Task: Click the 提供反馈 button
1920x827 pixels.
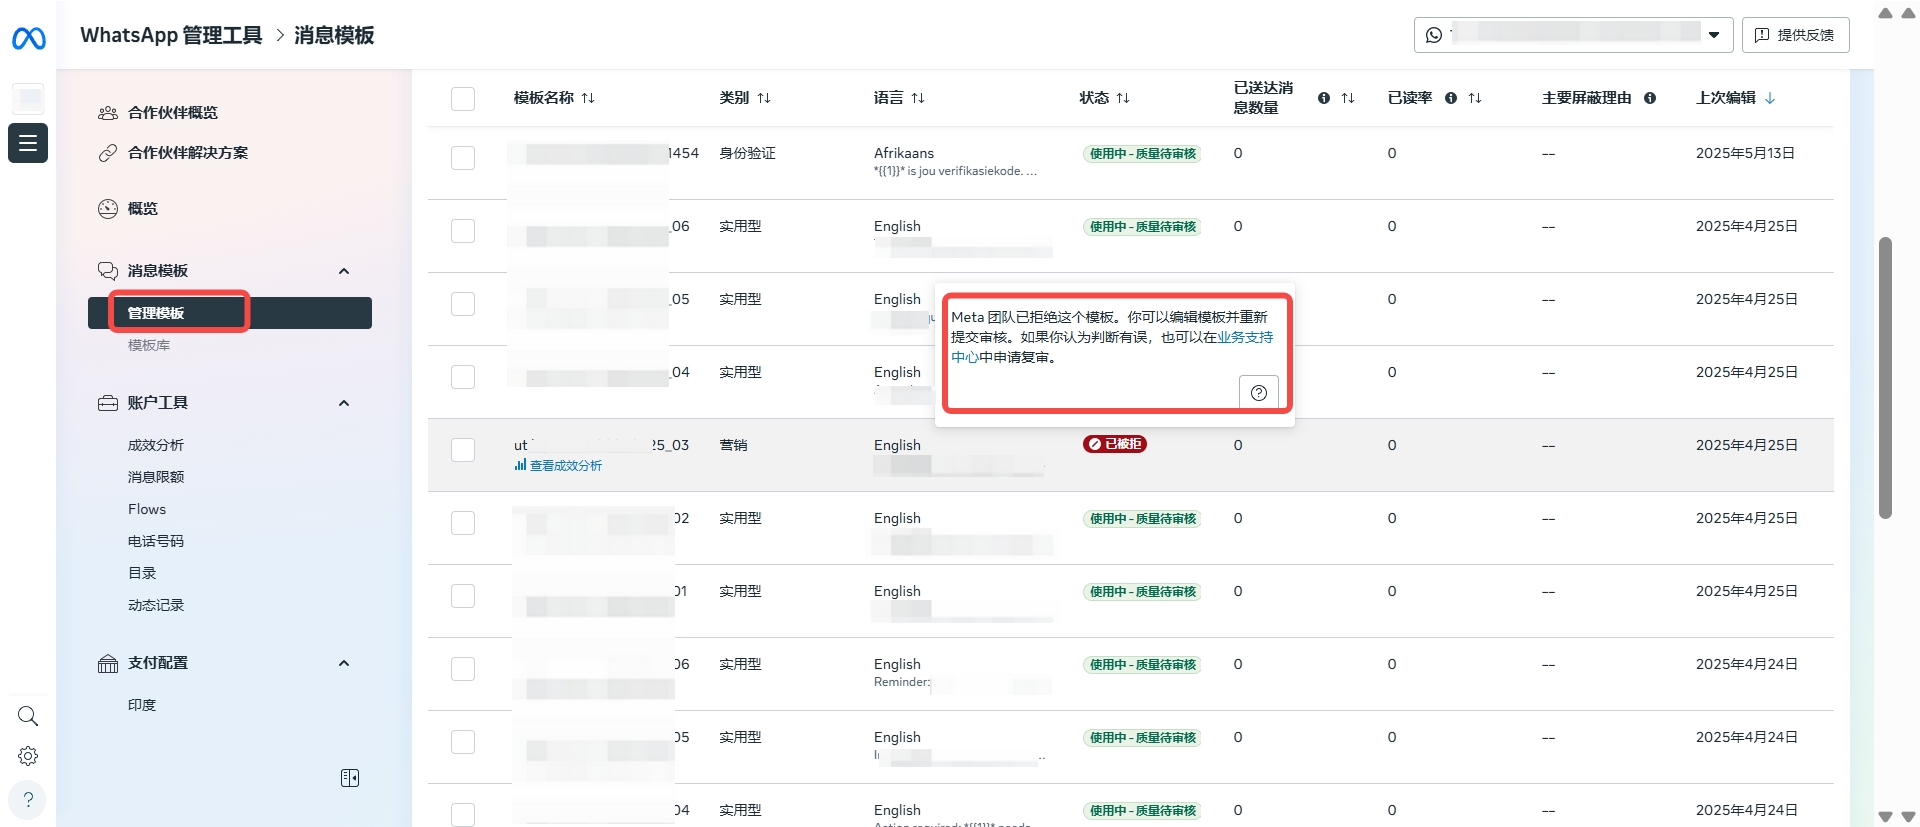Action: coord(1795,35)
